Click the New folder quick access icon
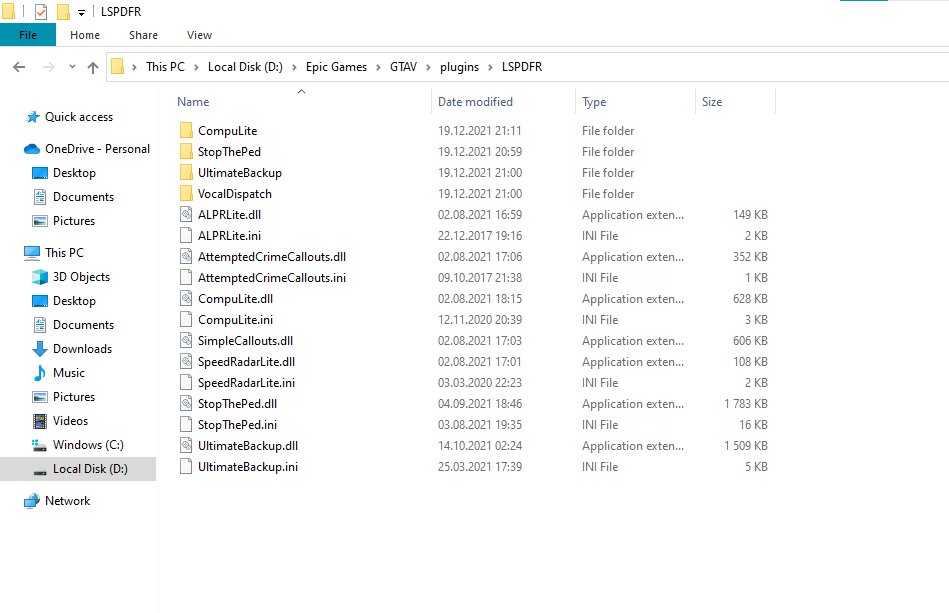The height and width of the screenshot is (613, 949). pyautogui.click(x=63, y=11)
